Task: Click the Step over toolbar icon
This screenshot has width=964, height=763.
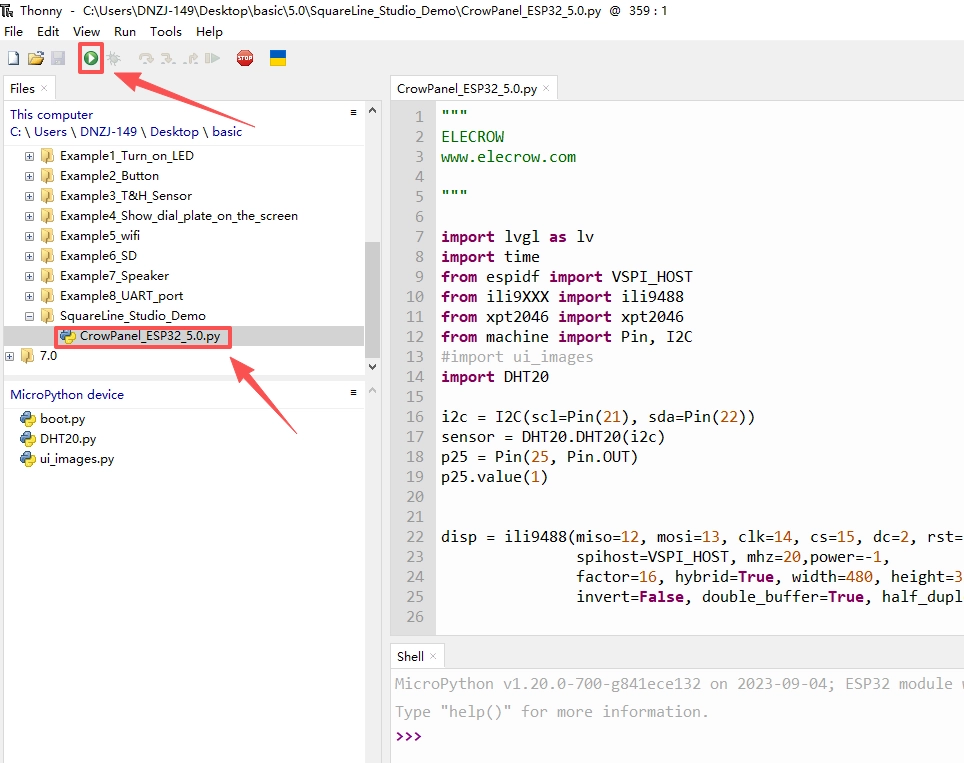Action: click(x=146, y=58)
